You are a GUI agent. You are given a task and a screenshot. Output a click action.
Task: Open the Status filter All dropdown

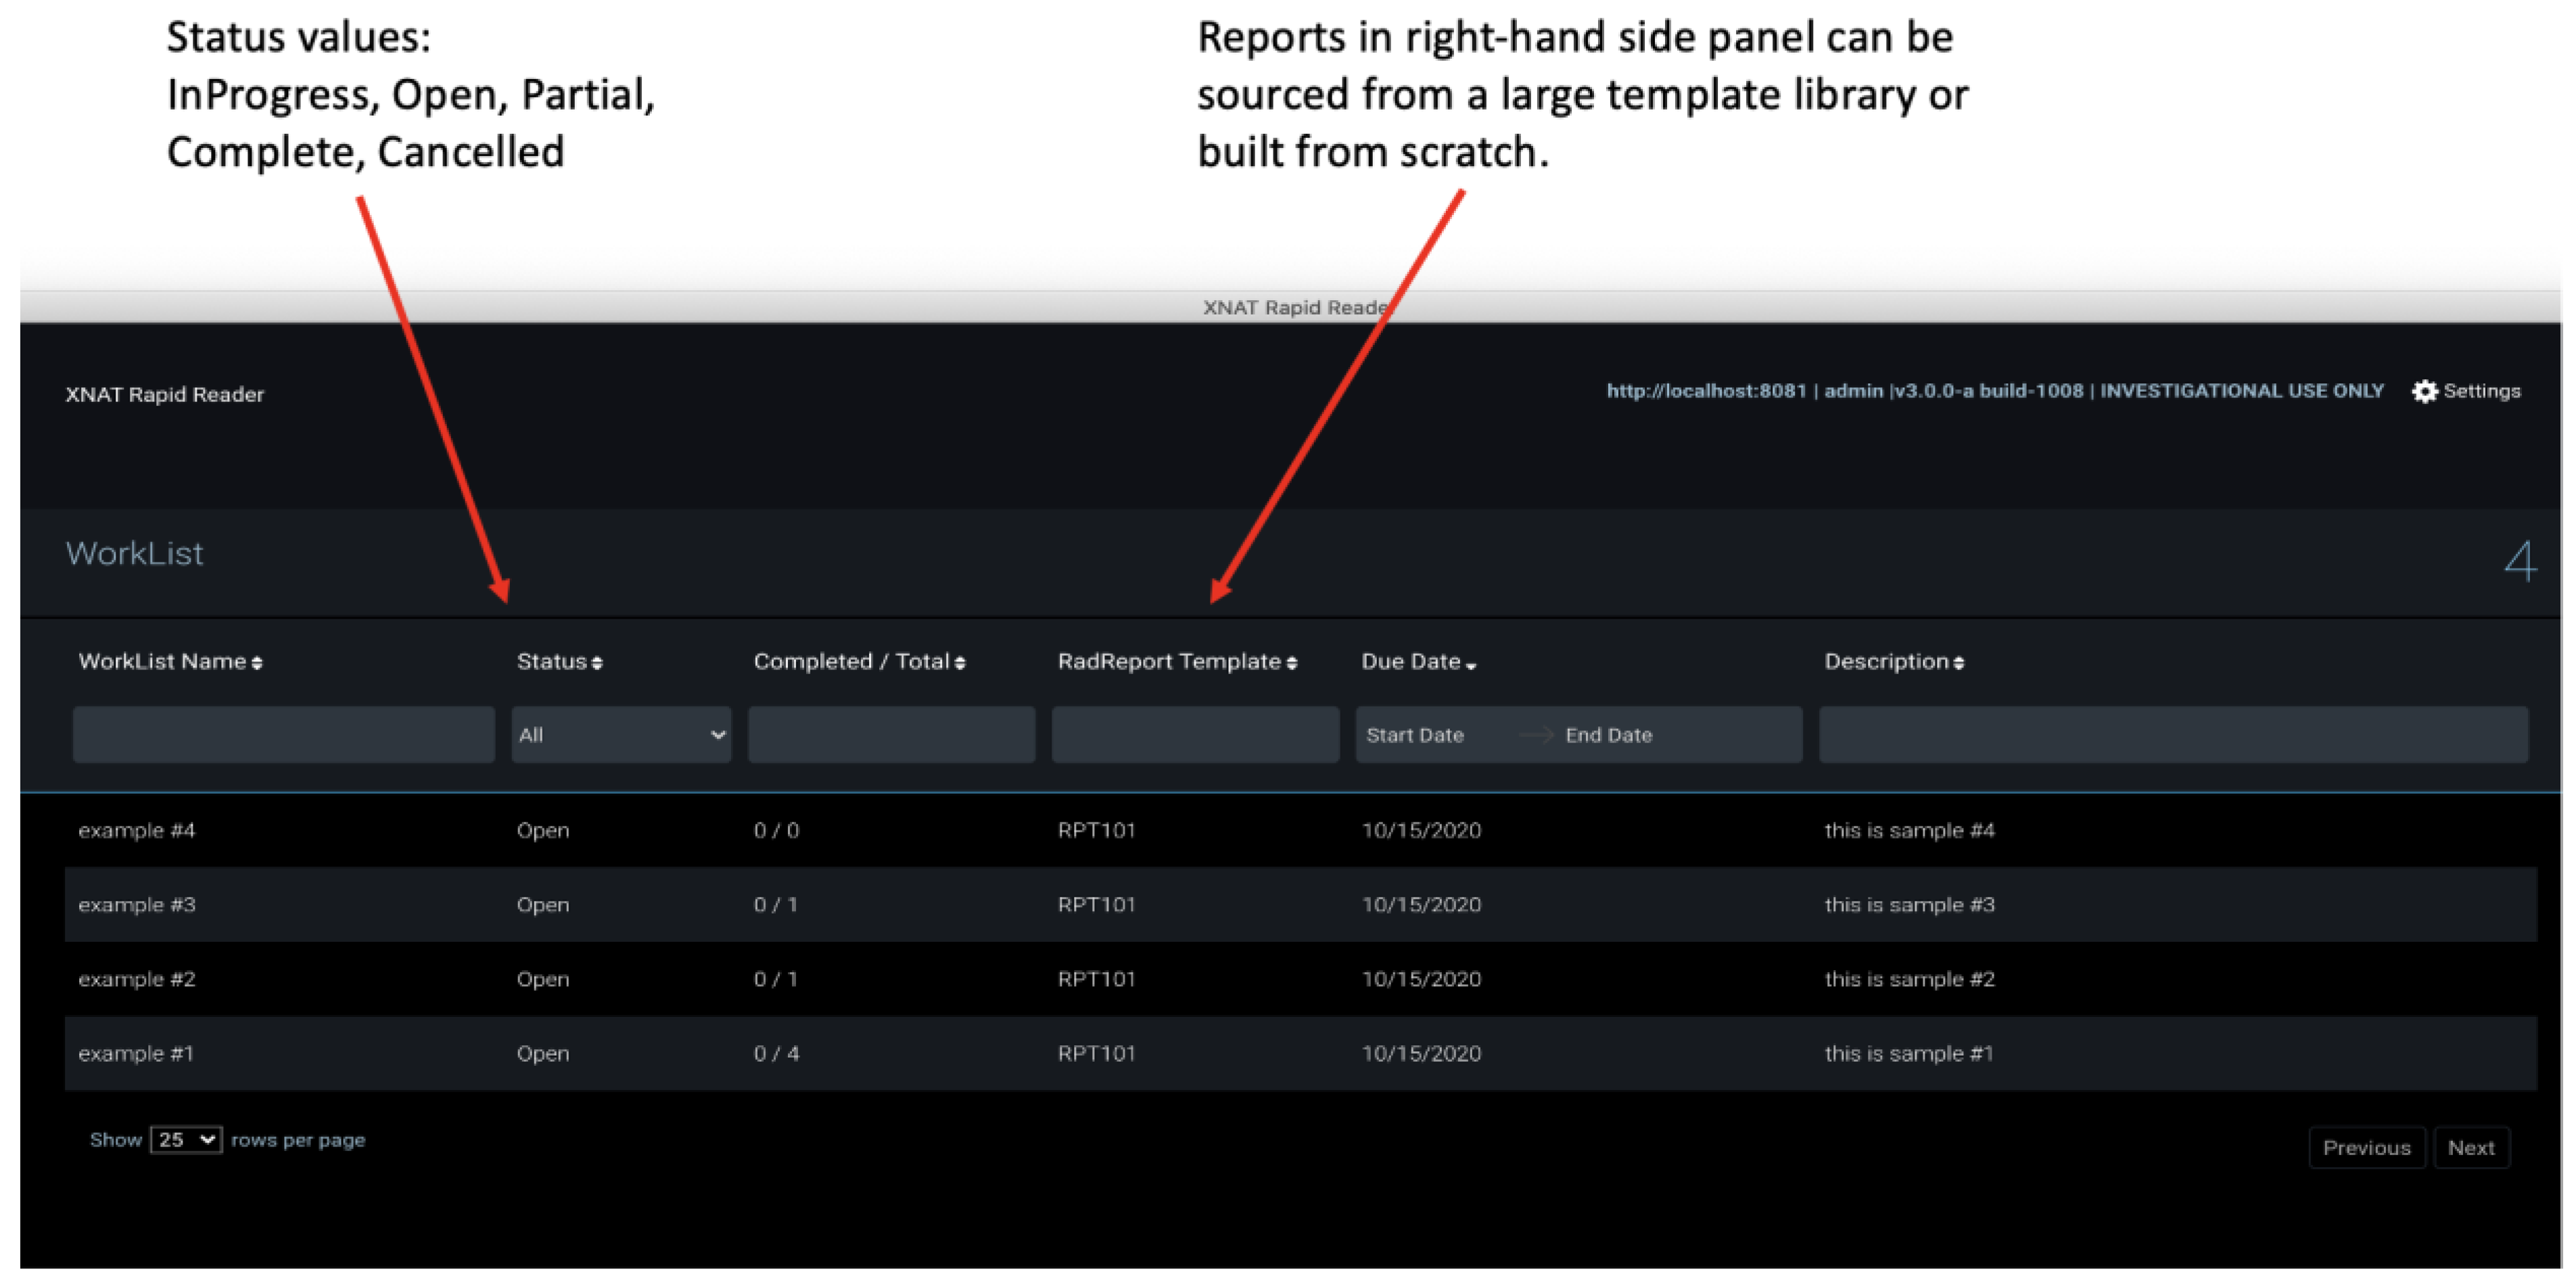[x=621, y=735]
